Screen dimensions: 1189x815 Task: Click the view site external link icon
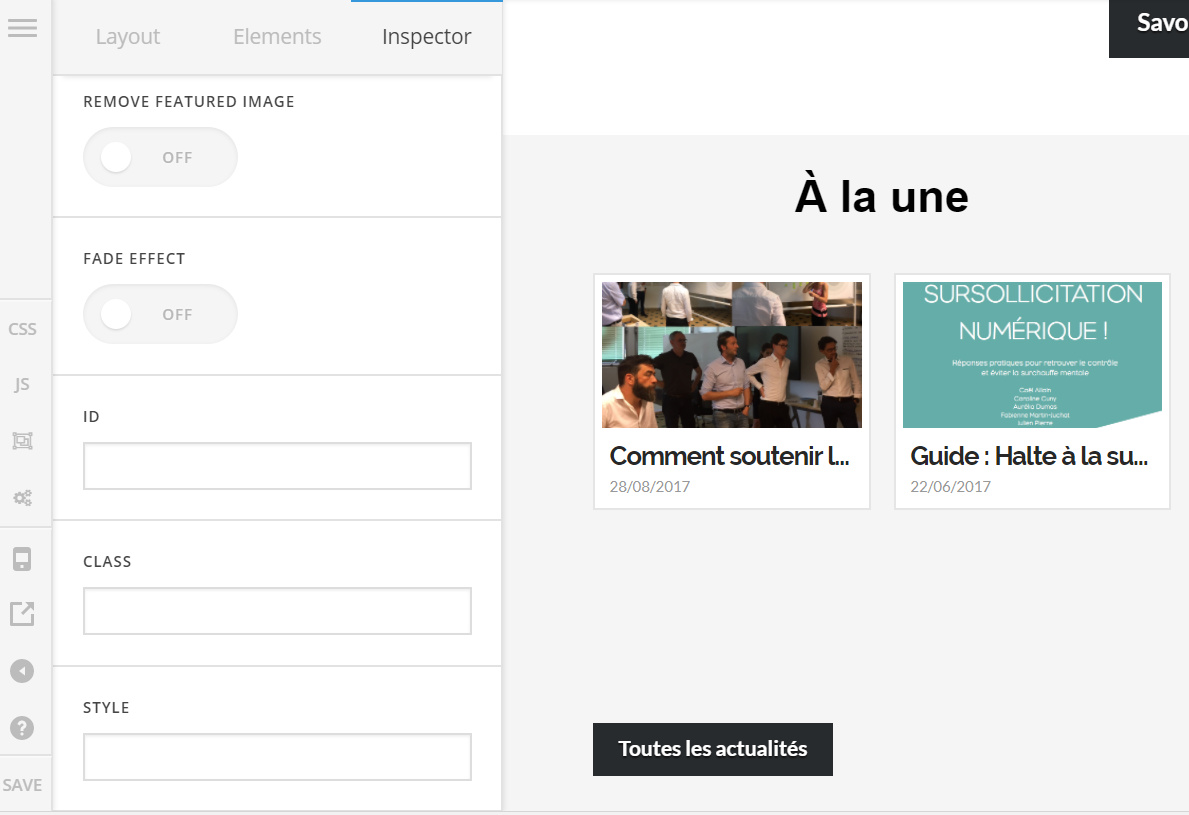pos(22,613)
